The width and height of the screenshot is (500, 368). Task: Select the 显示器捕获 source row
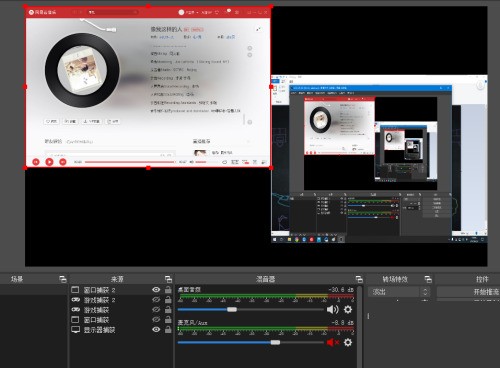coord(121,330)
